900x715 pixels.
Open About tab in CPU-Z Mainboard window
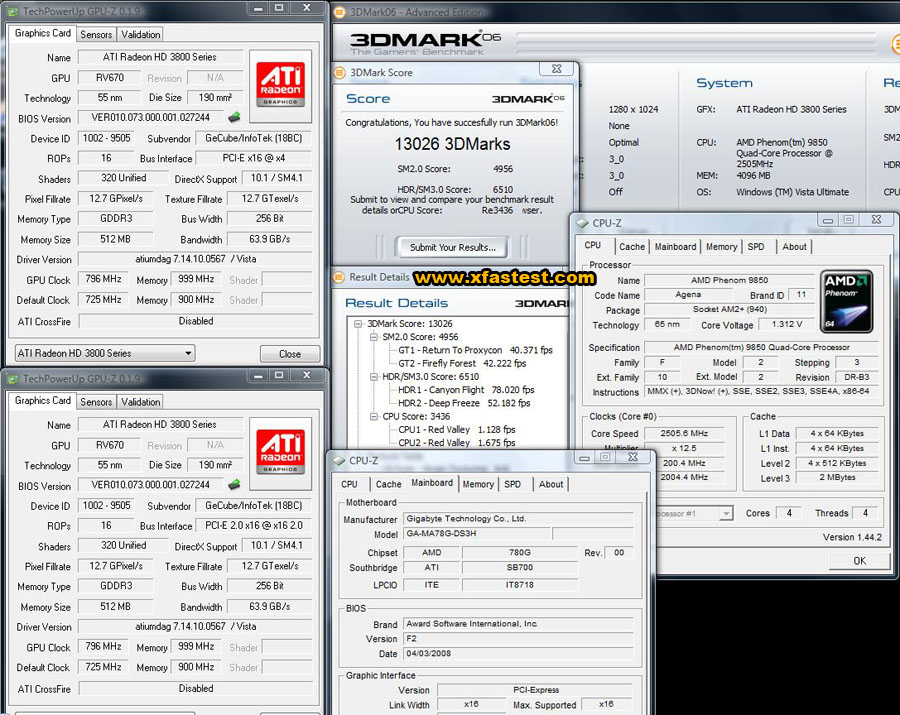[x=551, y=484]
